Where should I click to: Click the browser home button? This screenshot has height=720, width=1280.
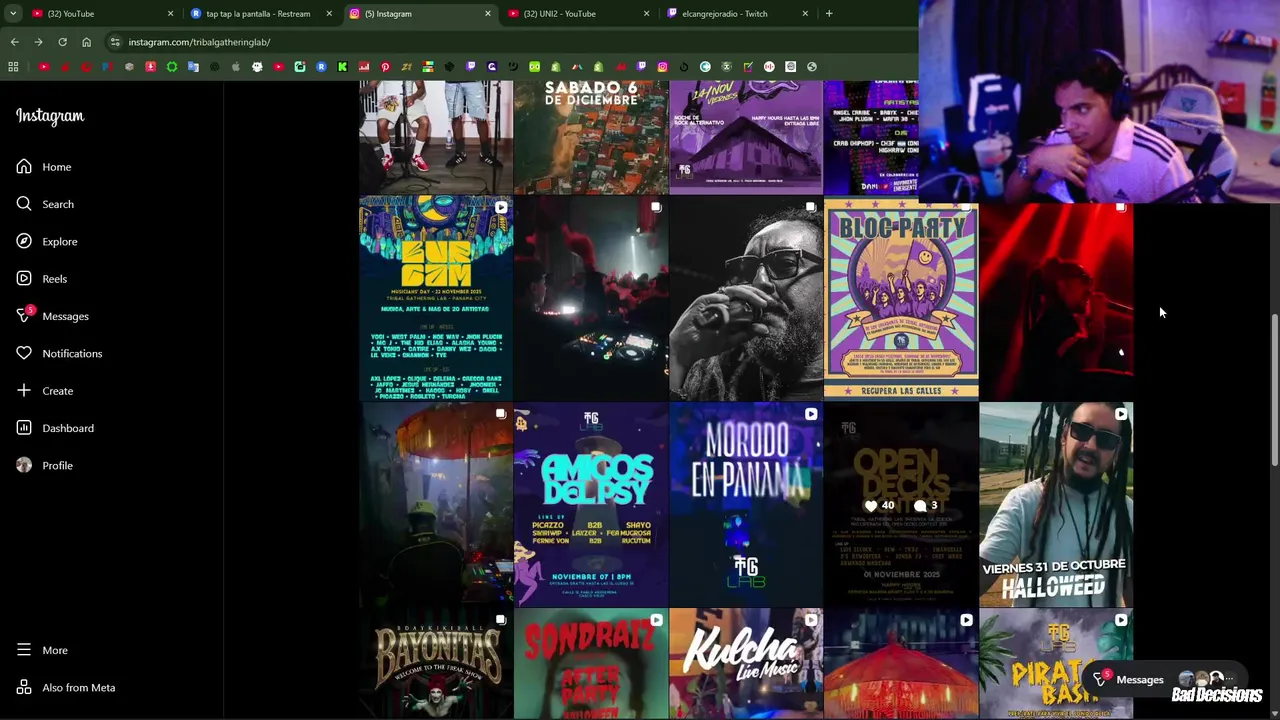(86, 42)
